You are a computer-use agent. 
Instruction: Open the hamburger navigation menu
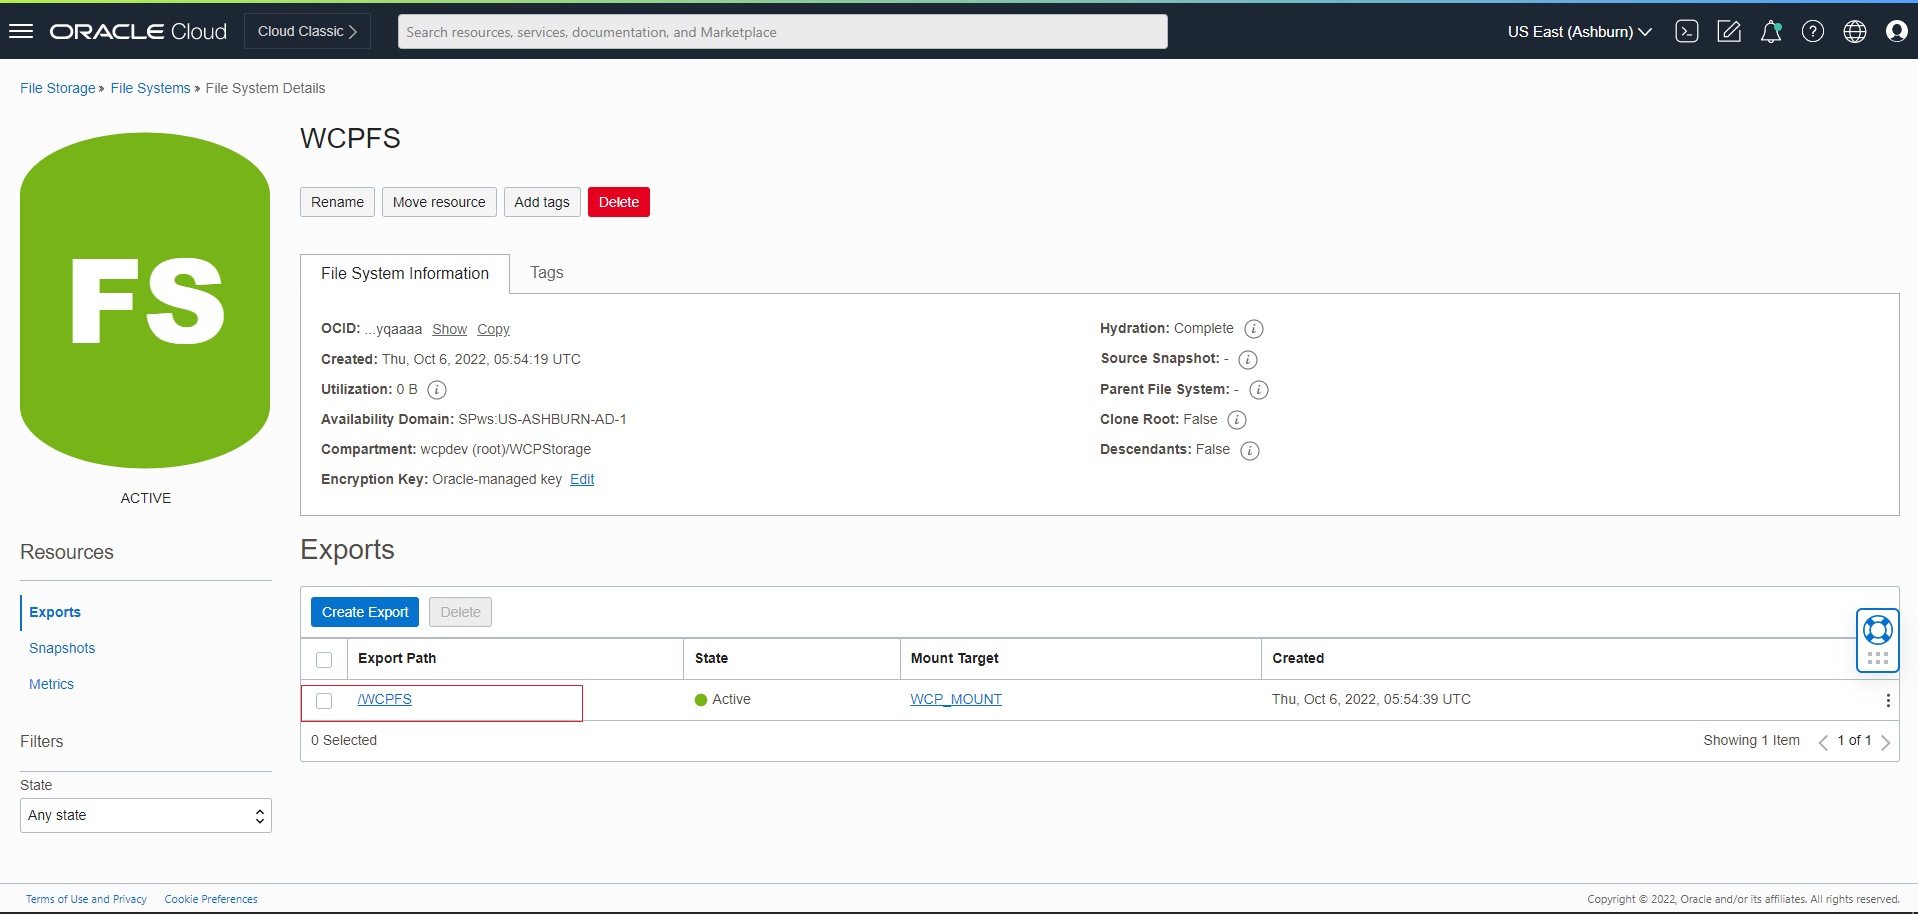pos(21,31)
